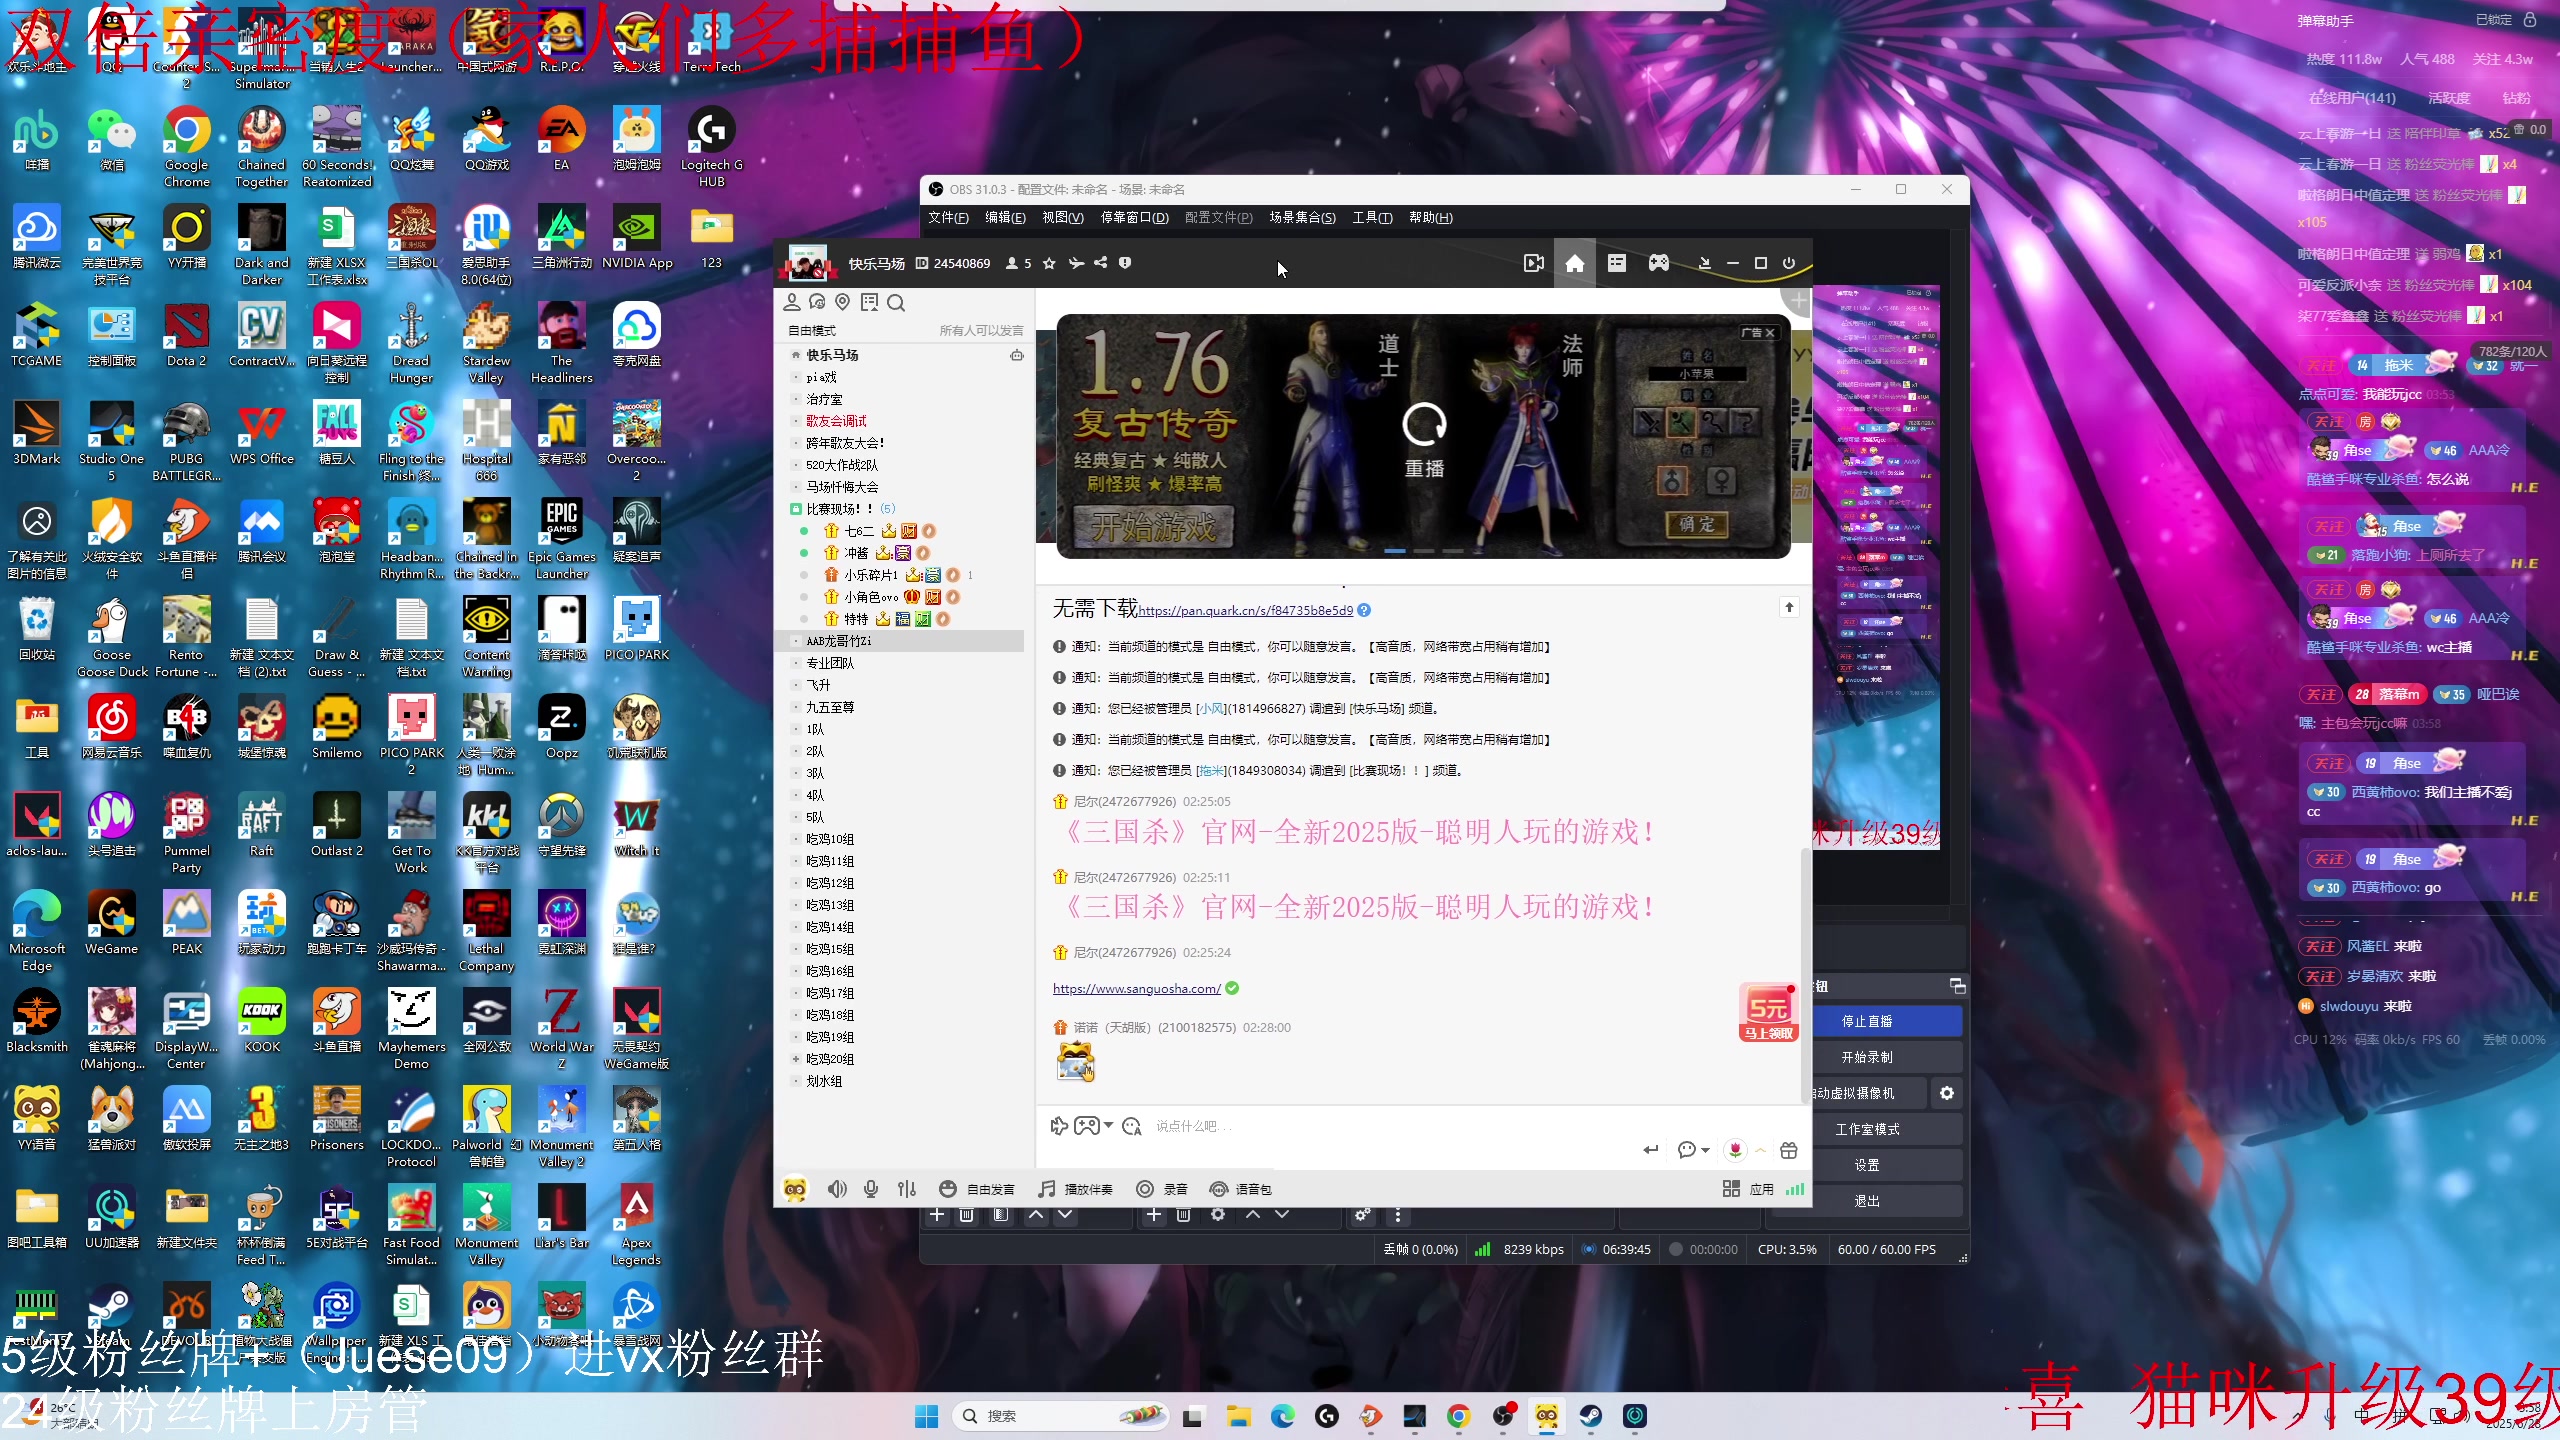This screenshot has height=1440, width=2560.
Task: Click the OBS virtual camera settings gear
Action: [x=1947, y=1093]
